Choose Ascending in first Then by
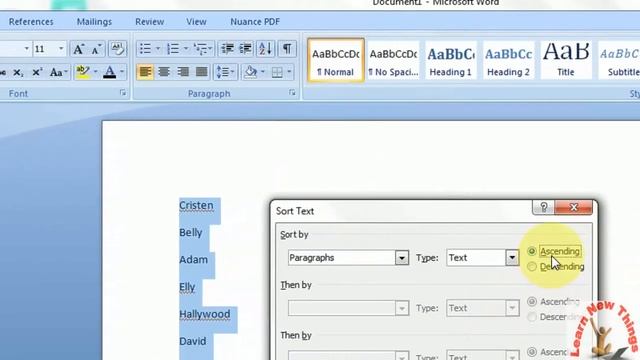640x360 pixels. [553, 302]
